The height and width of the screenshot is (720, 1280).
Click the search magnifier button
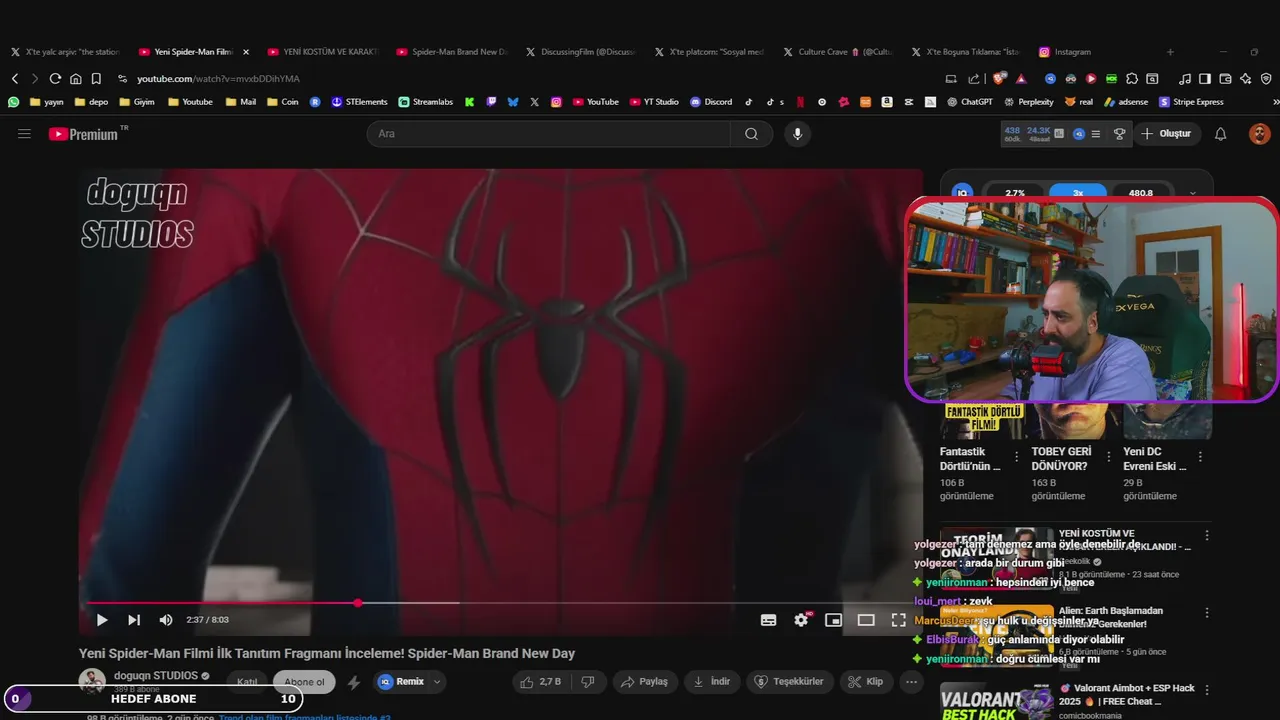(751, 134)
